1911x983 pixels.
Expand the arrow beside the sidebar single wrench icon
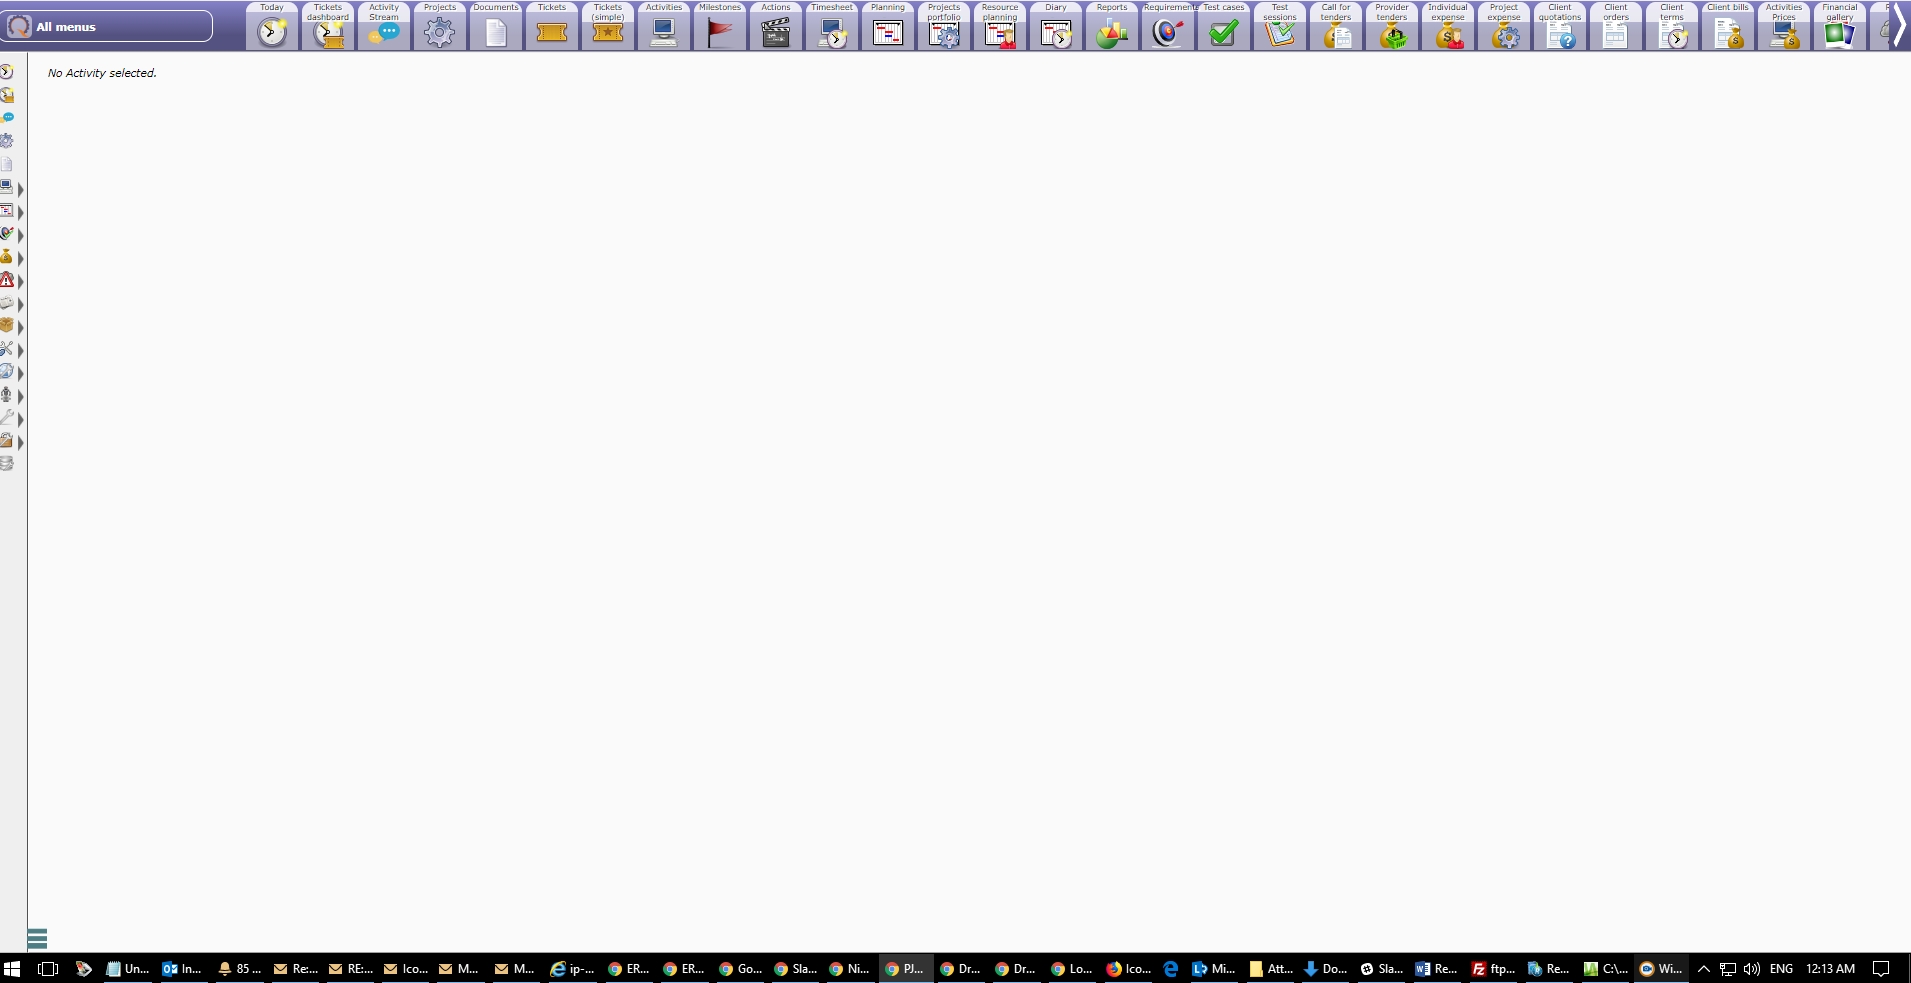pos(20,420)
